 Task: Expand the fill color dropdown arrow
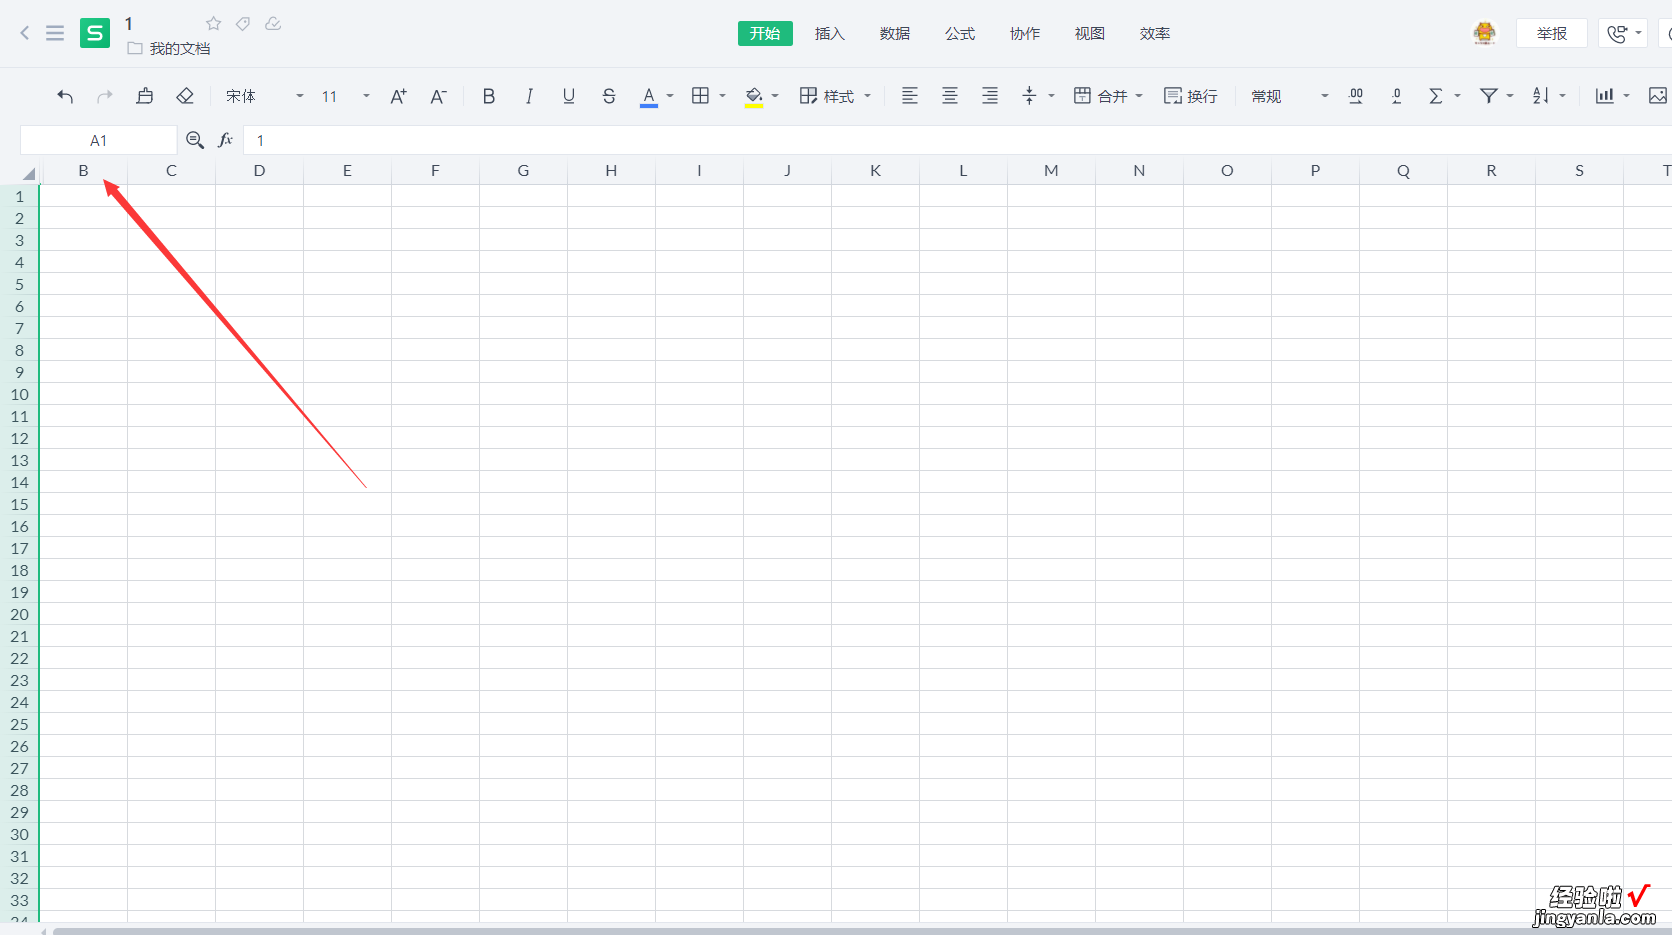click(x=775, y=96)
